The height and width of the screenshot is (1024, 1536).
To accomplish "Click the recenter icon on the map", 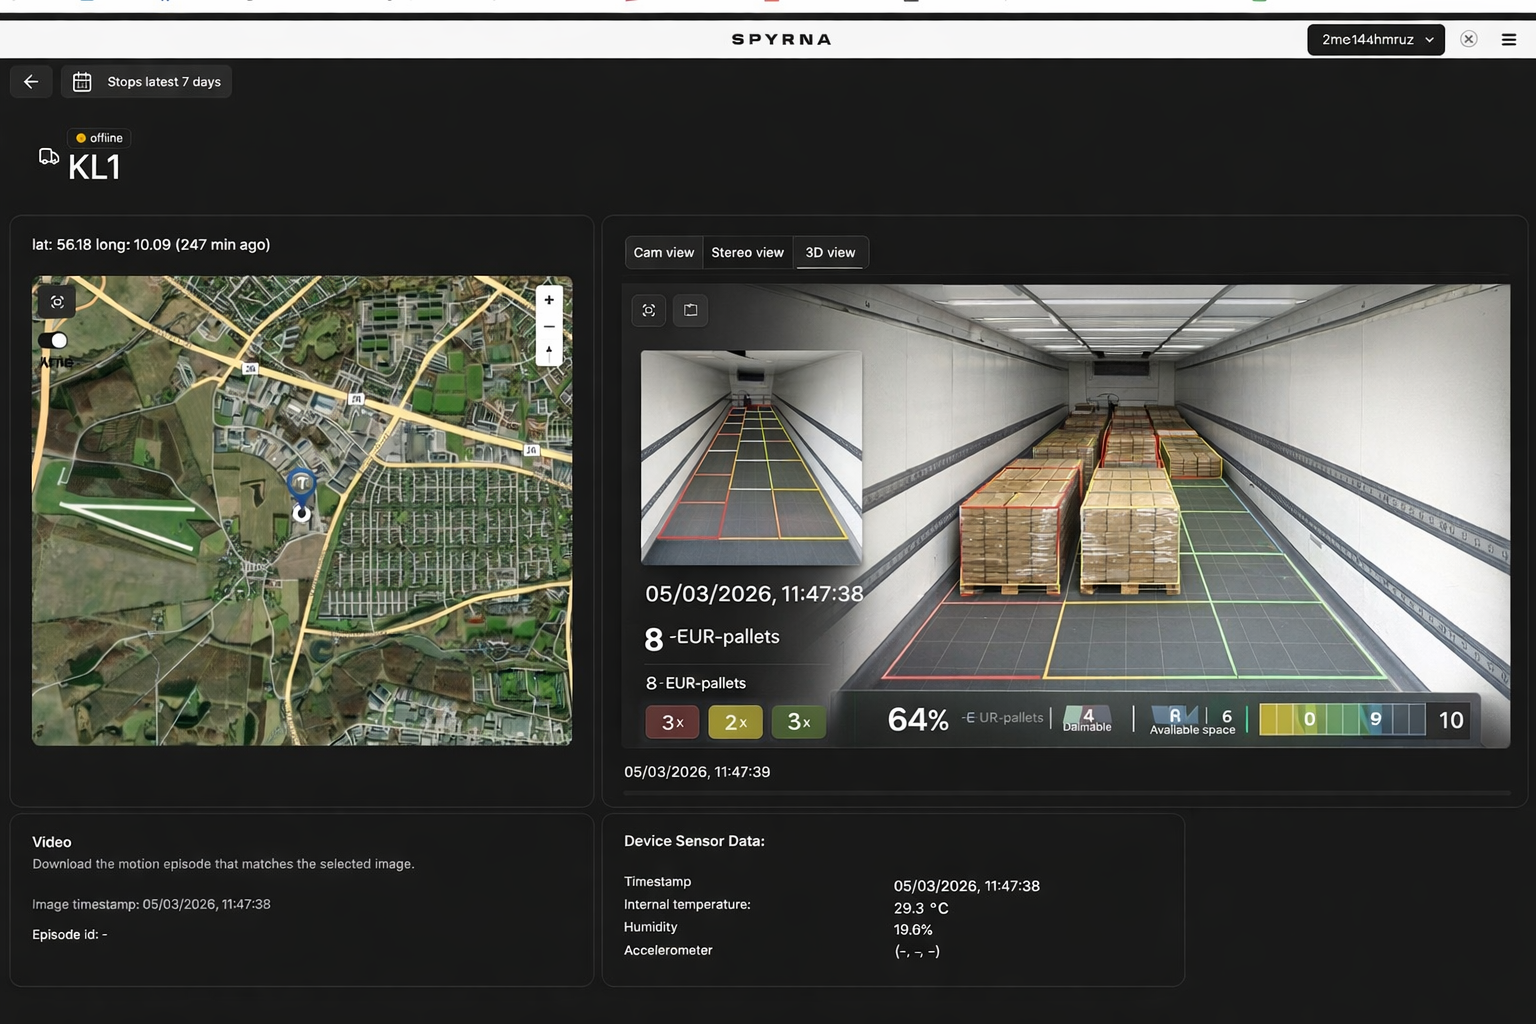I will pos(56,301).
